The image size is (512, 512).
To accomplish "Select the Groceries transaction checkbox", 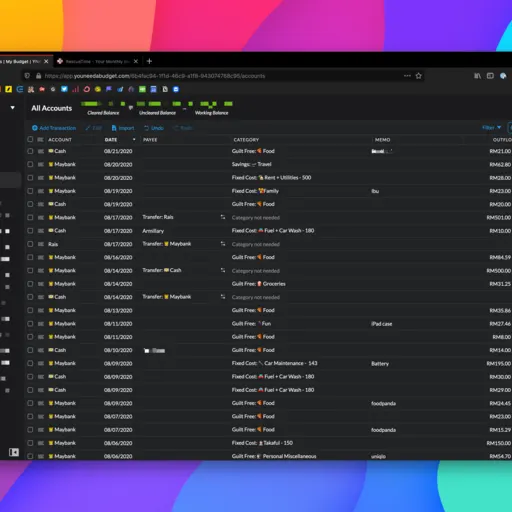I will (30, 284).
